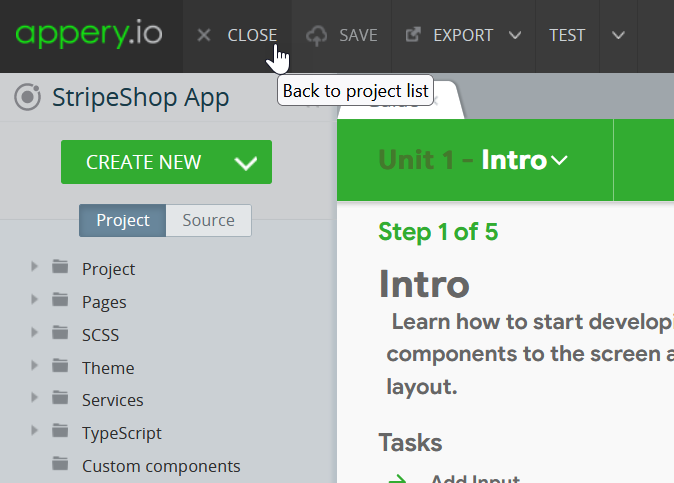Select the SCSS tree item label
This screenshot has height=483, width=674.
click(x=100, y=335)
